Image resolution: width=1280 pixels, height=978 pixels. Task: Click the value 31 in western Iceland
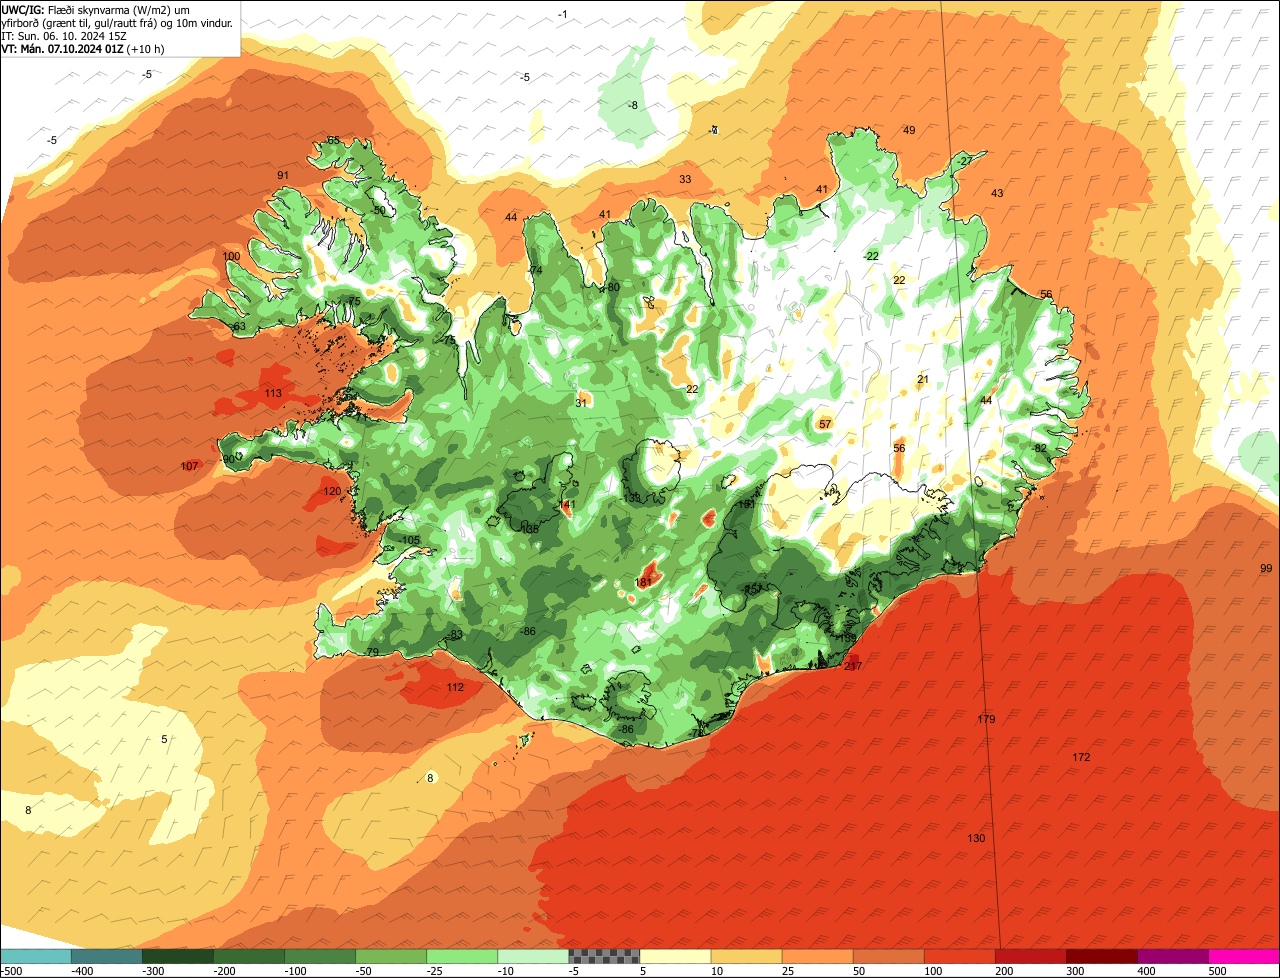tap(581, 403)
